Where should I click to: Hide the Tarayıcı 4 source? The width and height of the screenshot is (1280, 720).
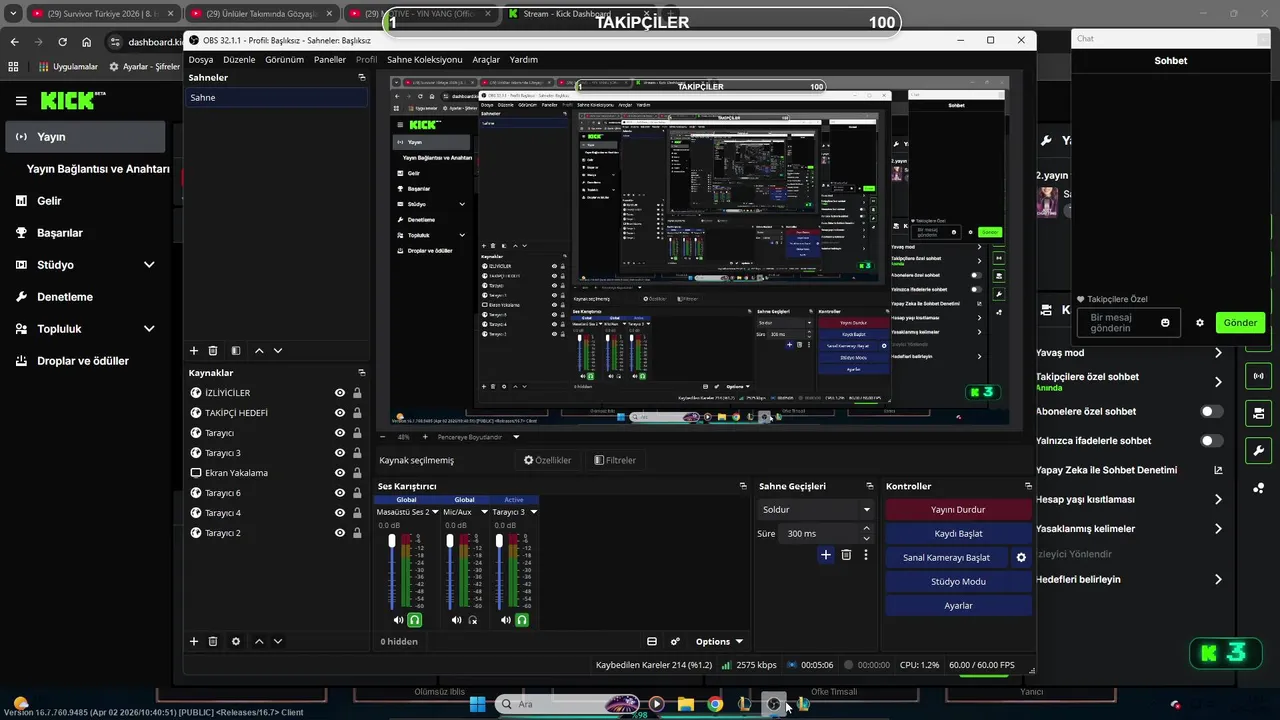pyautogui.click(x=340, y=513)
